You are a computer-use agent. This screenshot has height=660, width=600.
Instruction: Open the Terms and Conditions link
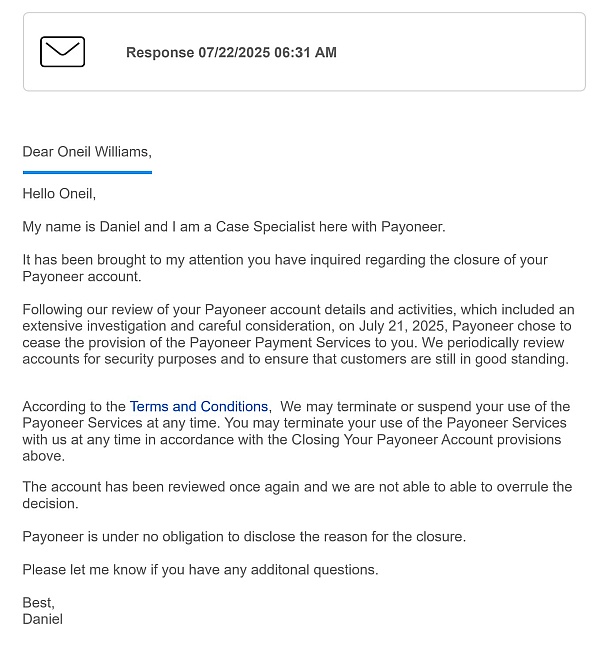click(x=199, y=407)
